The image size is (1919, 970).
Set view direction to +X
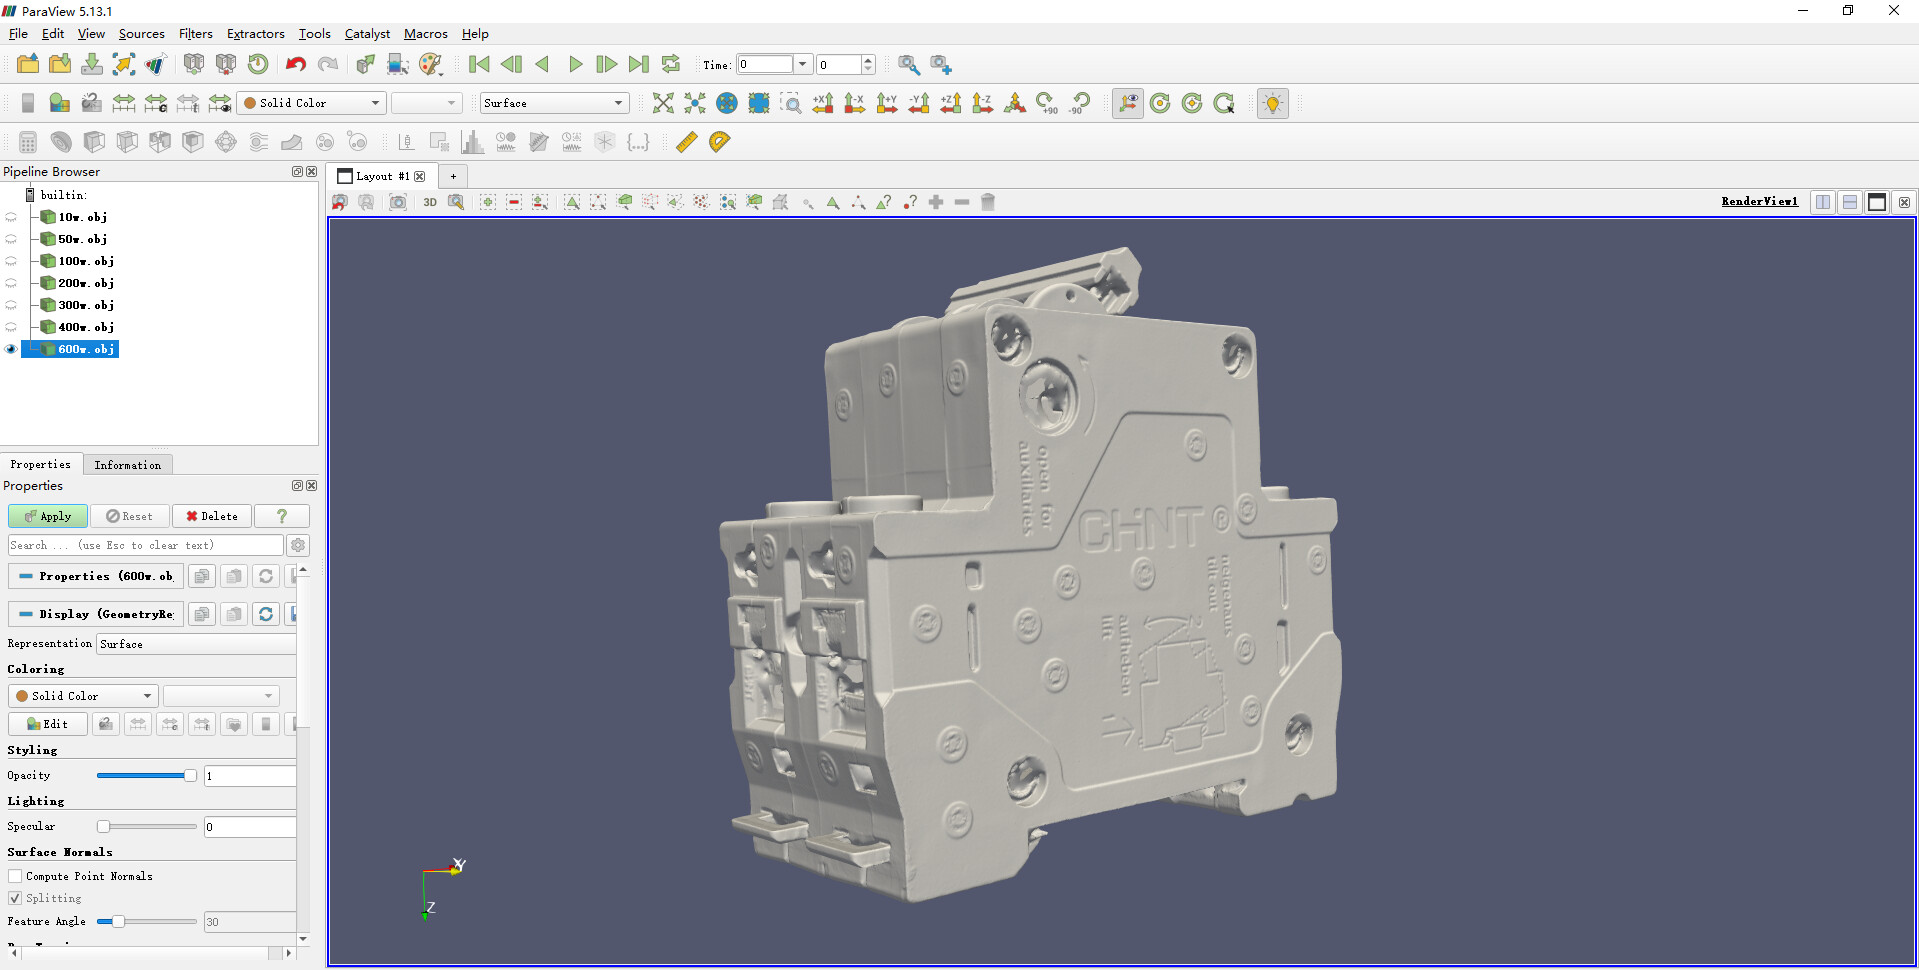[x=823, y=103]
